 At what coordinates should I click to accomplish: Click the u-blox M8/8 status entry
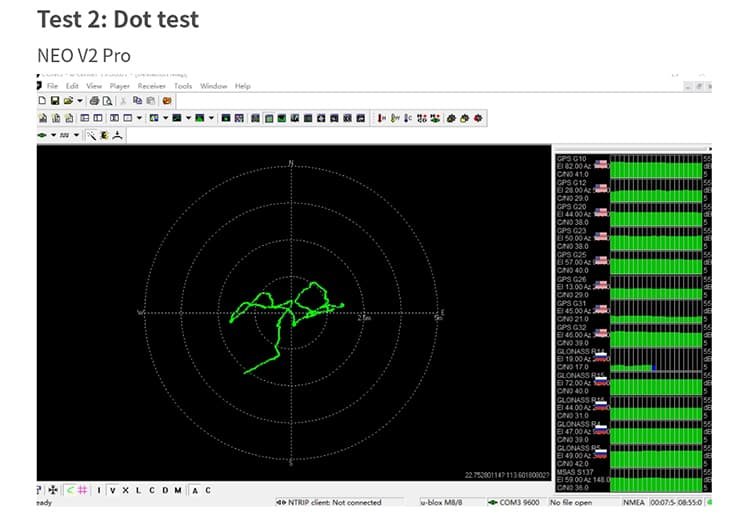(x=441, y=502)
